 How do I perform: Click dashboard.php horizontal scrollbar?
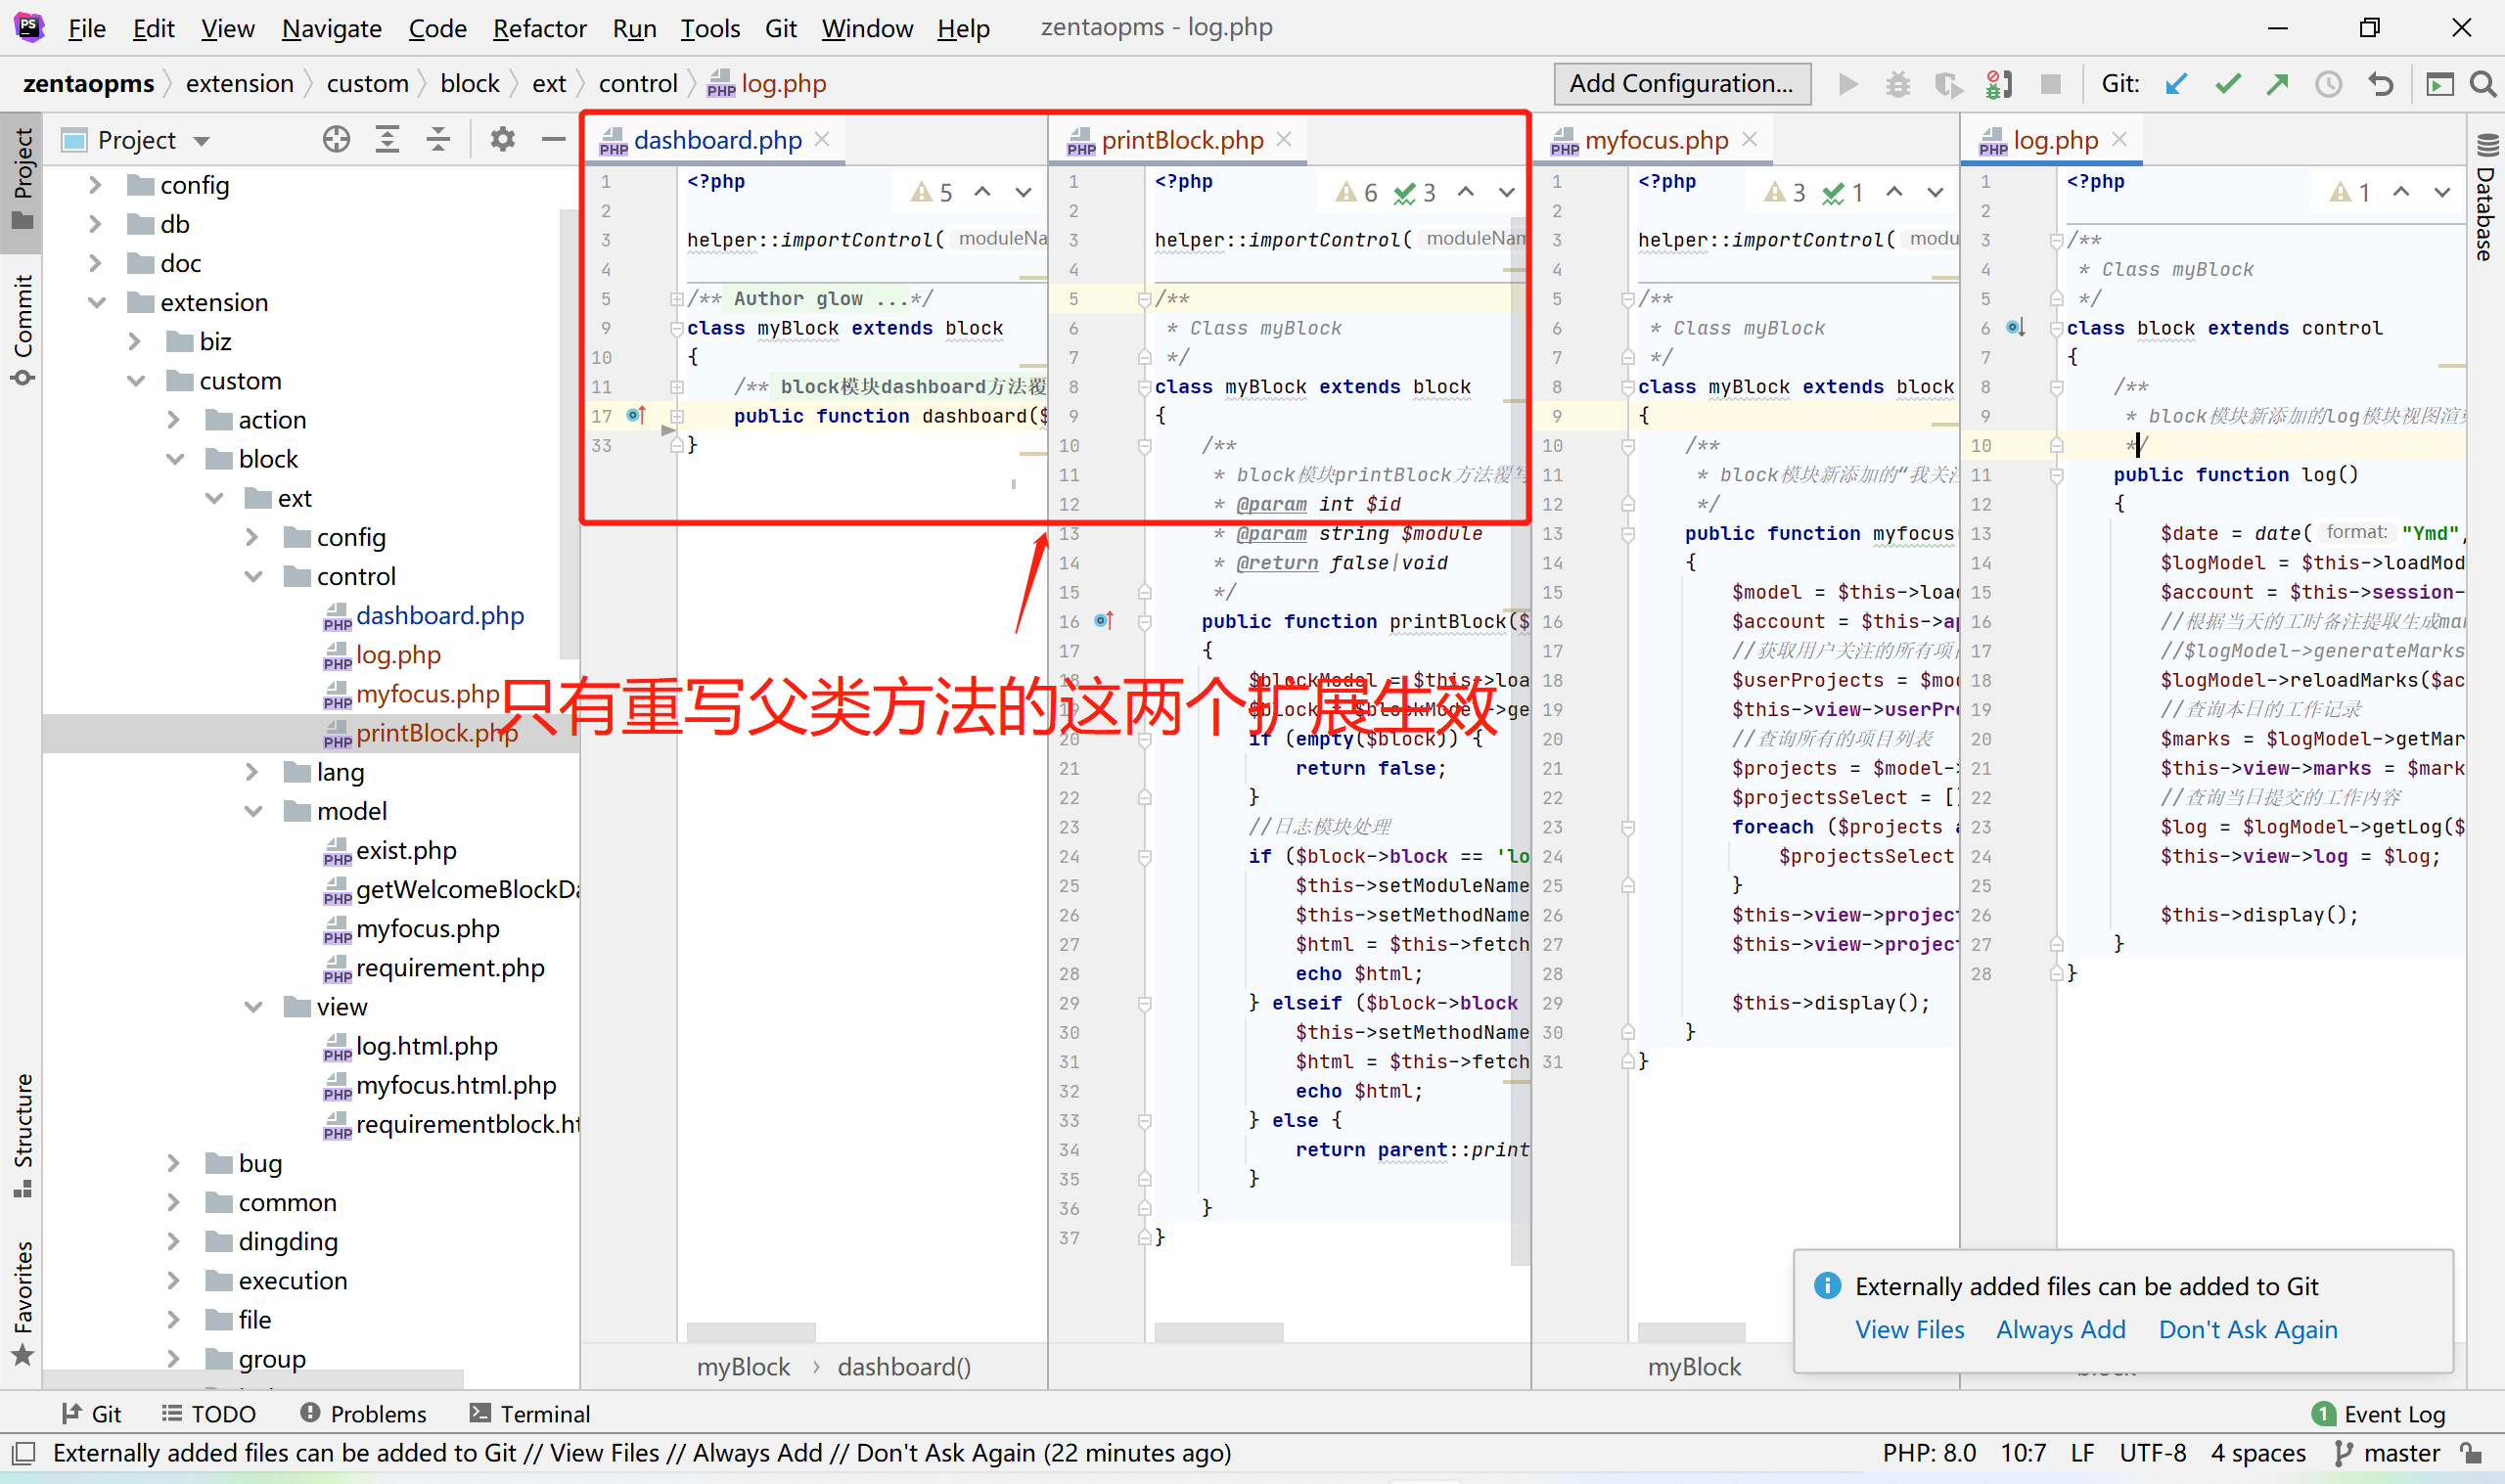750,1332
